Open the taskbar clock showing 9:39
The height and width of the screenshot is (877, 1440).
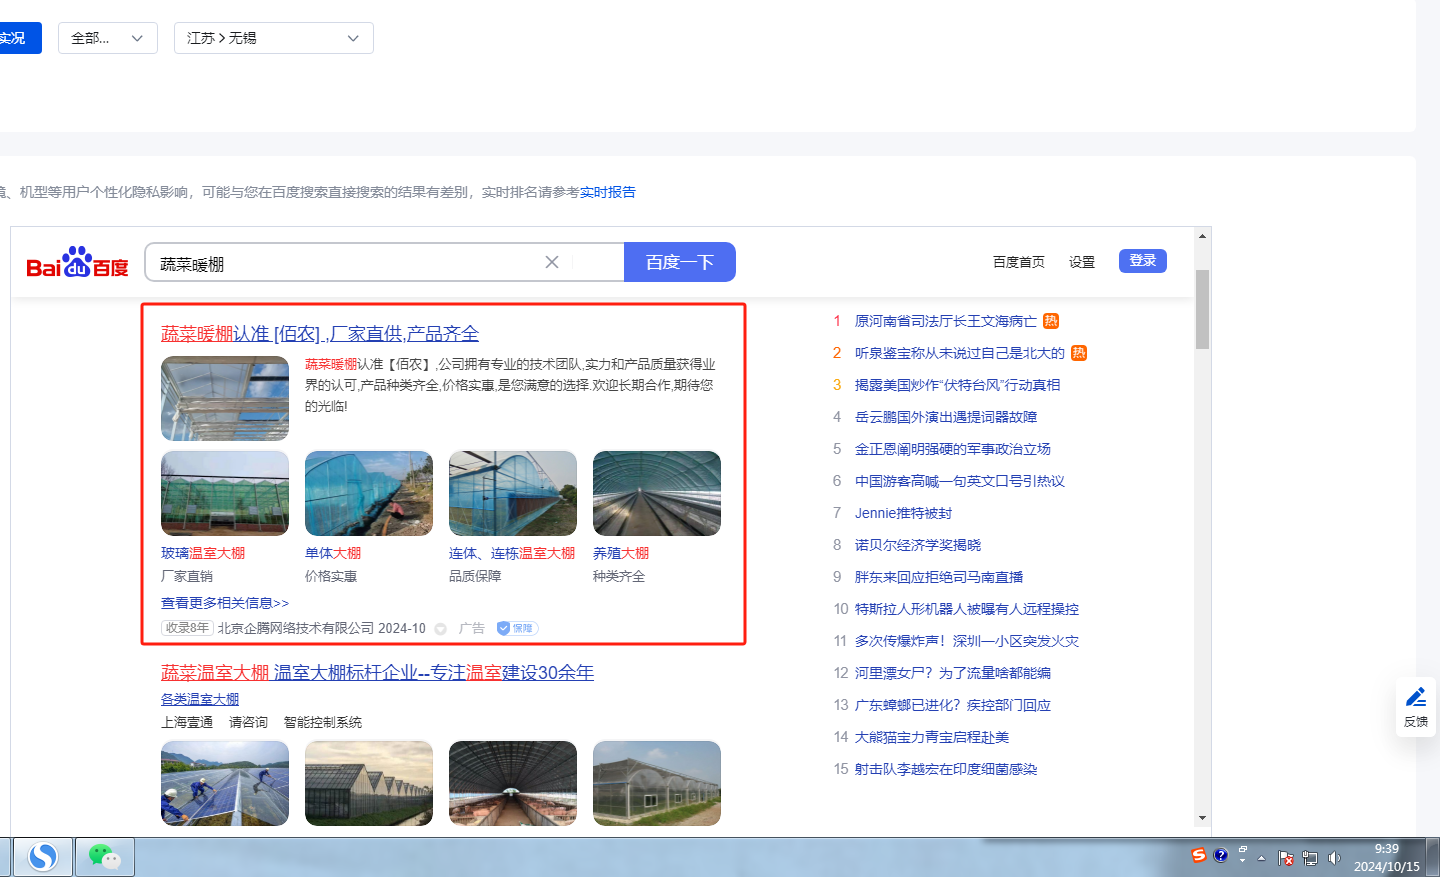1387,857
